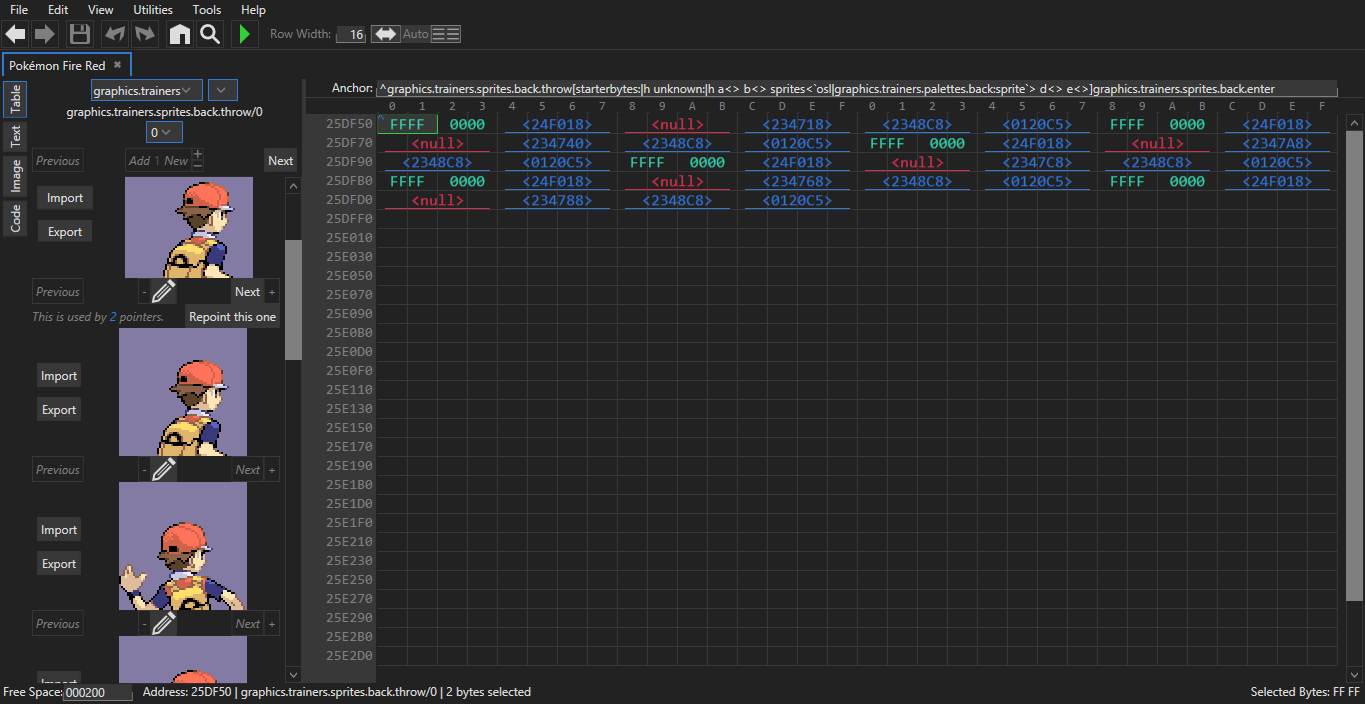Open the Utilities menu
Screen dimensions: 1365x704
(152, 10)
